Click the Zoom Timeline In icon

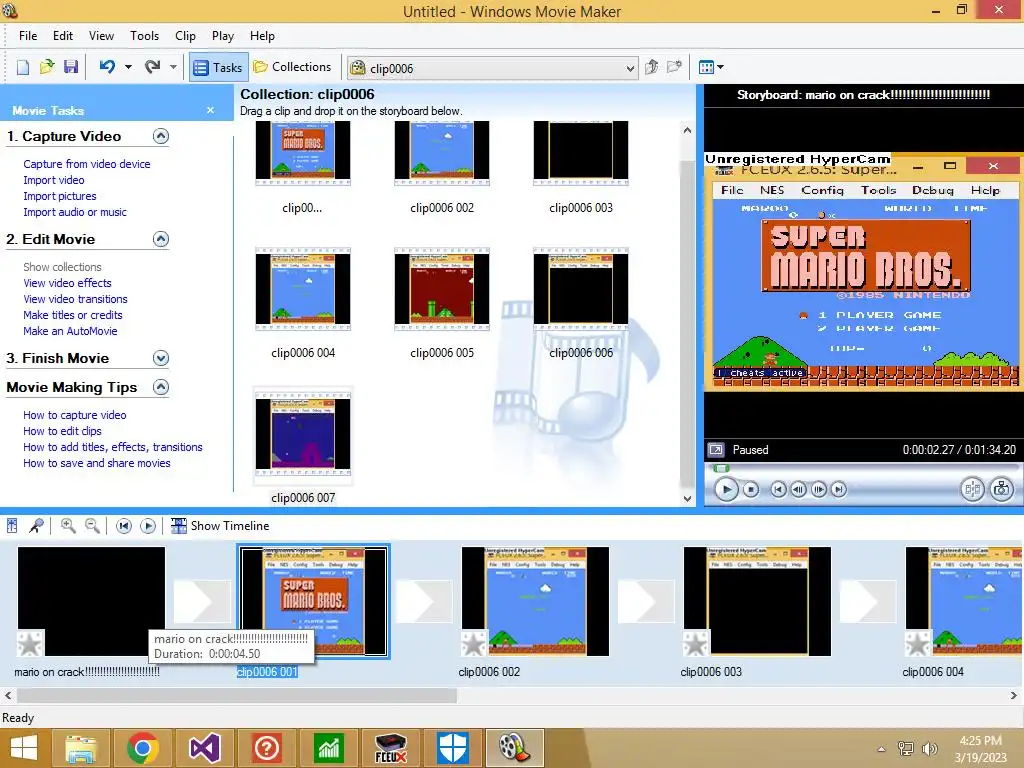(x=68, y=526)
